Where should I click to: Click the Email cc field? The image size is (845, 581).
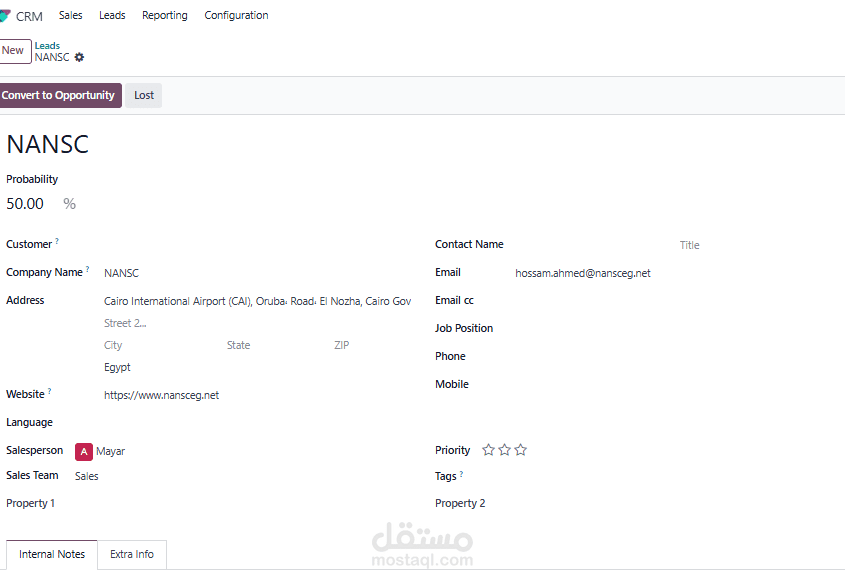677,301
